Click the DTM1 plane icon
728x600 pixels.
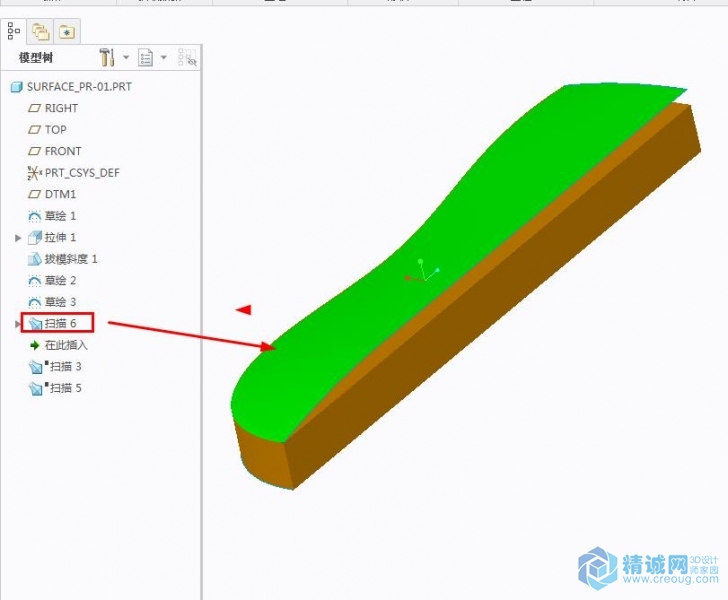coord(34,194)
